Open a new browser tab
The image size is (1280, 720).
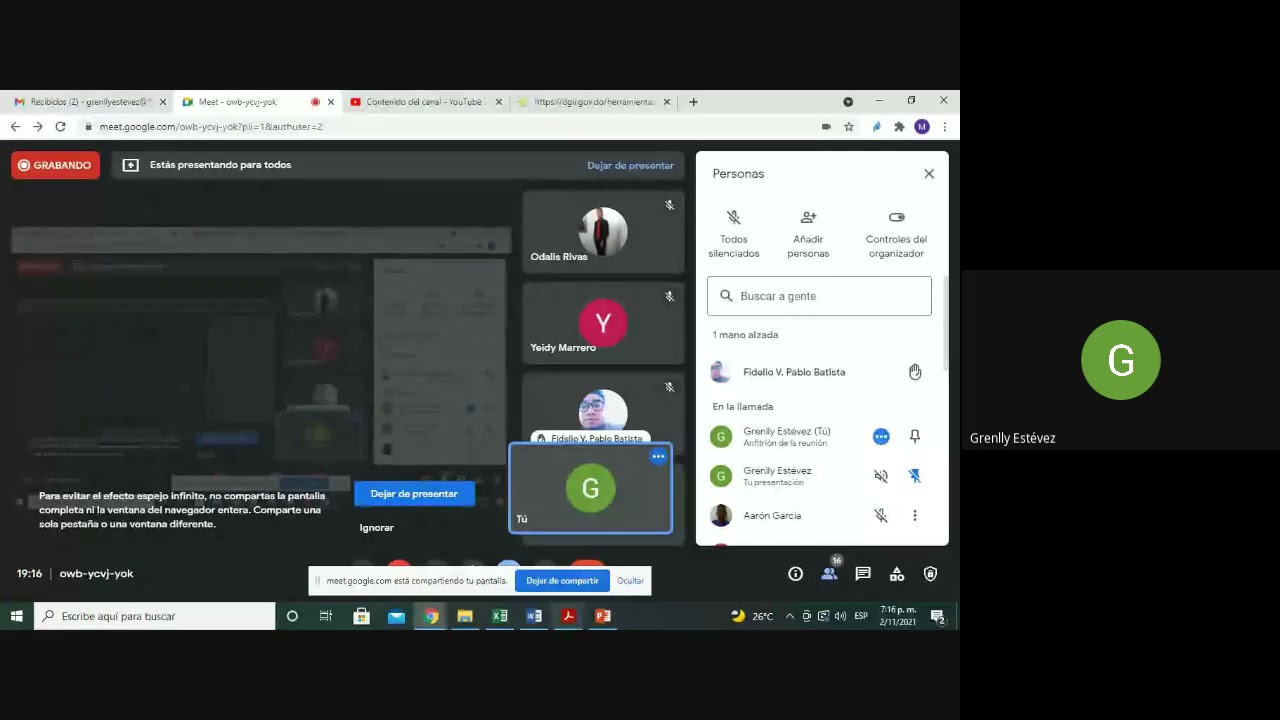(693, 102)
